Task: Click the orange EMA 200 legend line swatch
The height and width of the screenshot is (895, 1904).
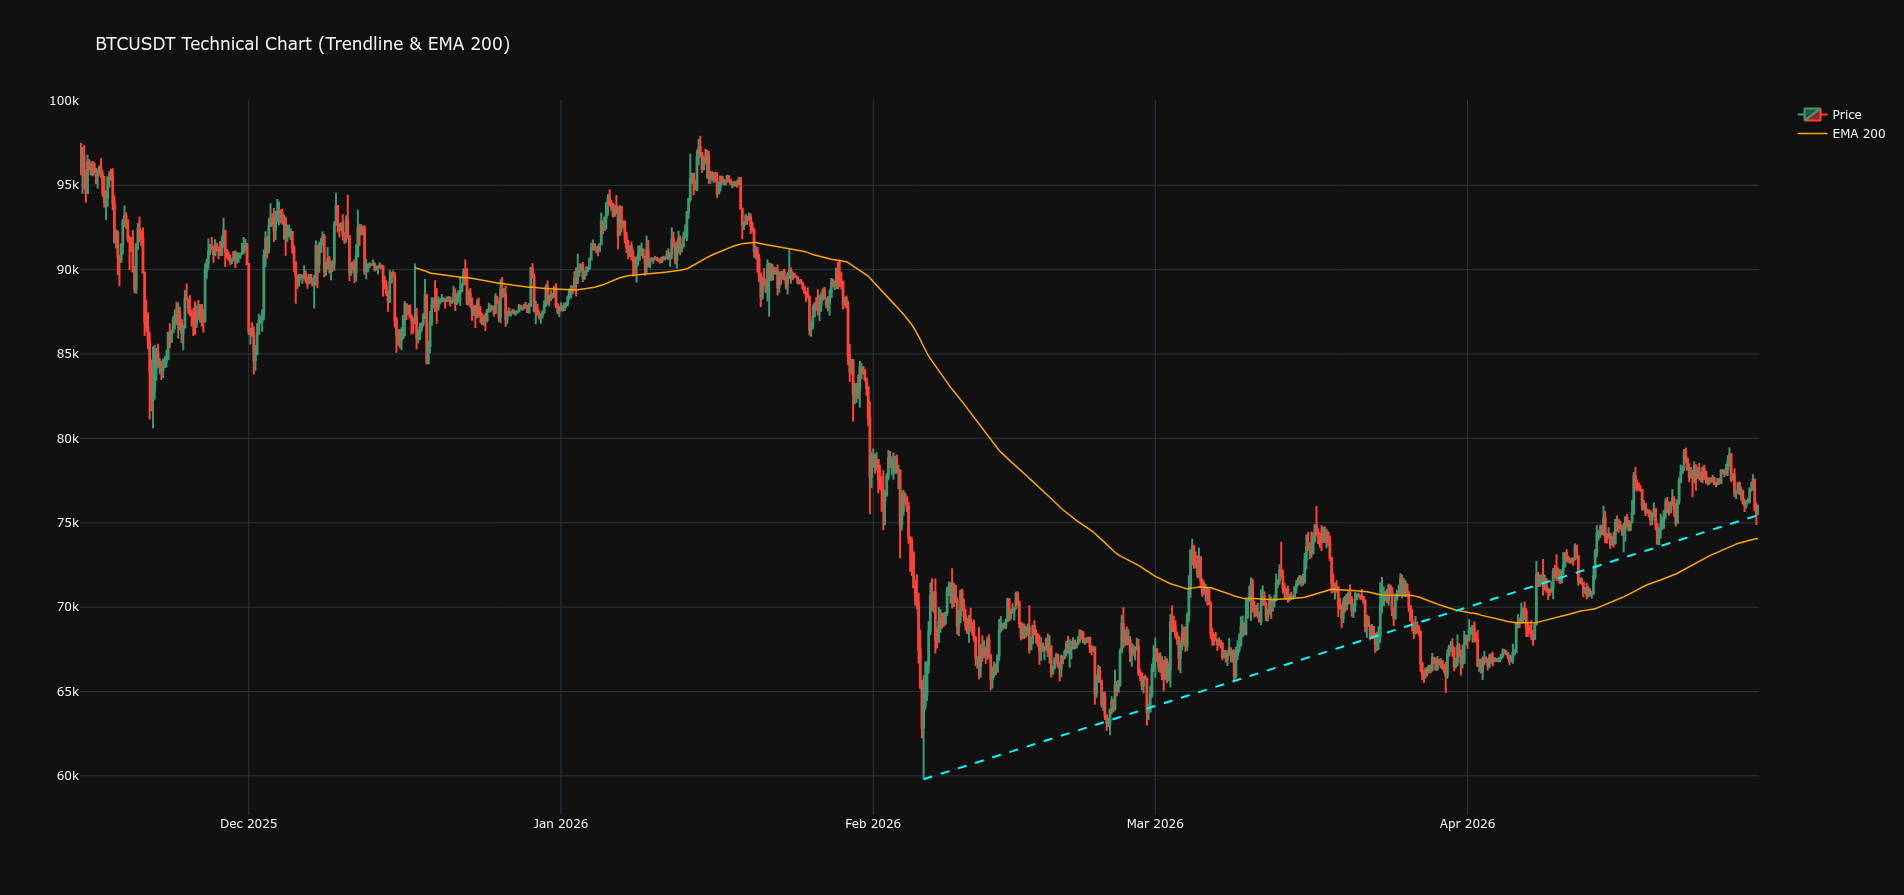Action: (x=1811, y=134)
